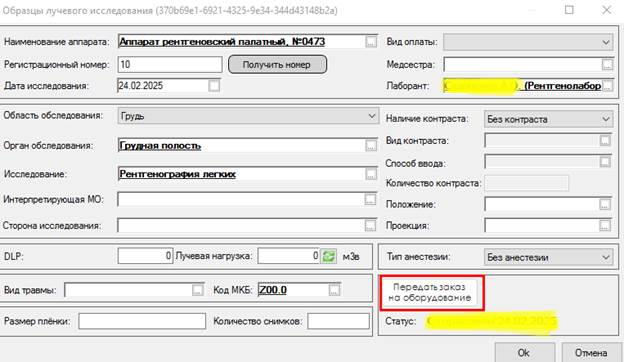Image resolution: width=624 pixels, height=362 pixels.
Task: Click the Размер плёнки input field
Action: tap(142, 321)
